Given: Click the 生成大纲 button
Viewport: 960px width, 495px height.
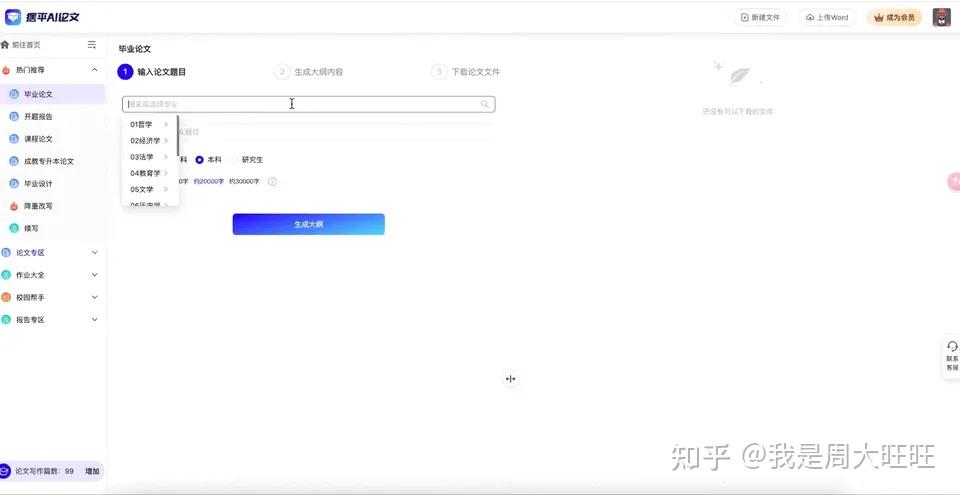Looking at the screenshot, I should (x=309, y=224).
